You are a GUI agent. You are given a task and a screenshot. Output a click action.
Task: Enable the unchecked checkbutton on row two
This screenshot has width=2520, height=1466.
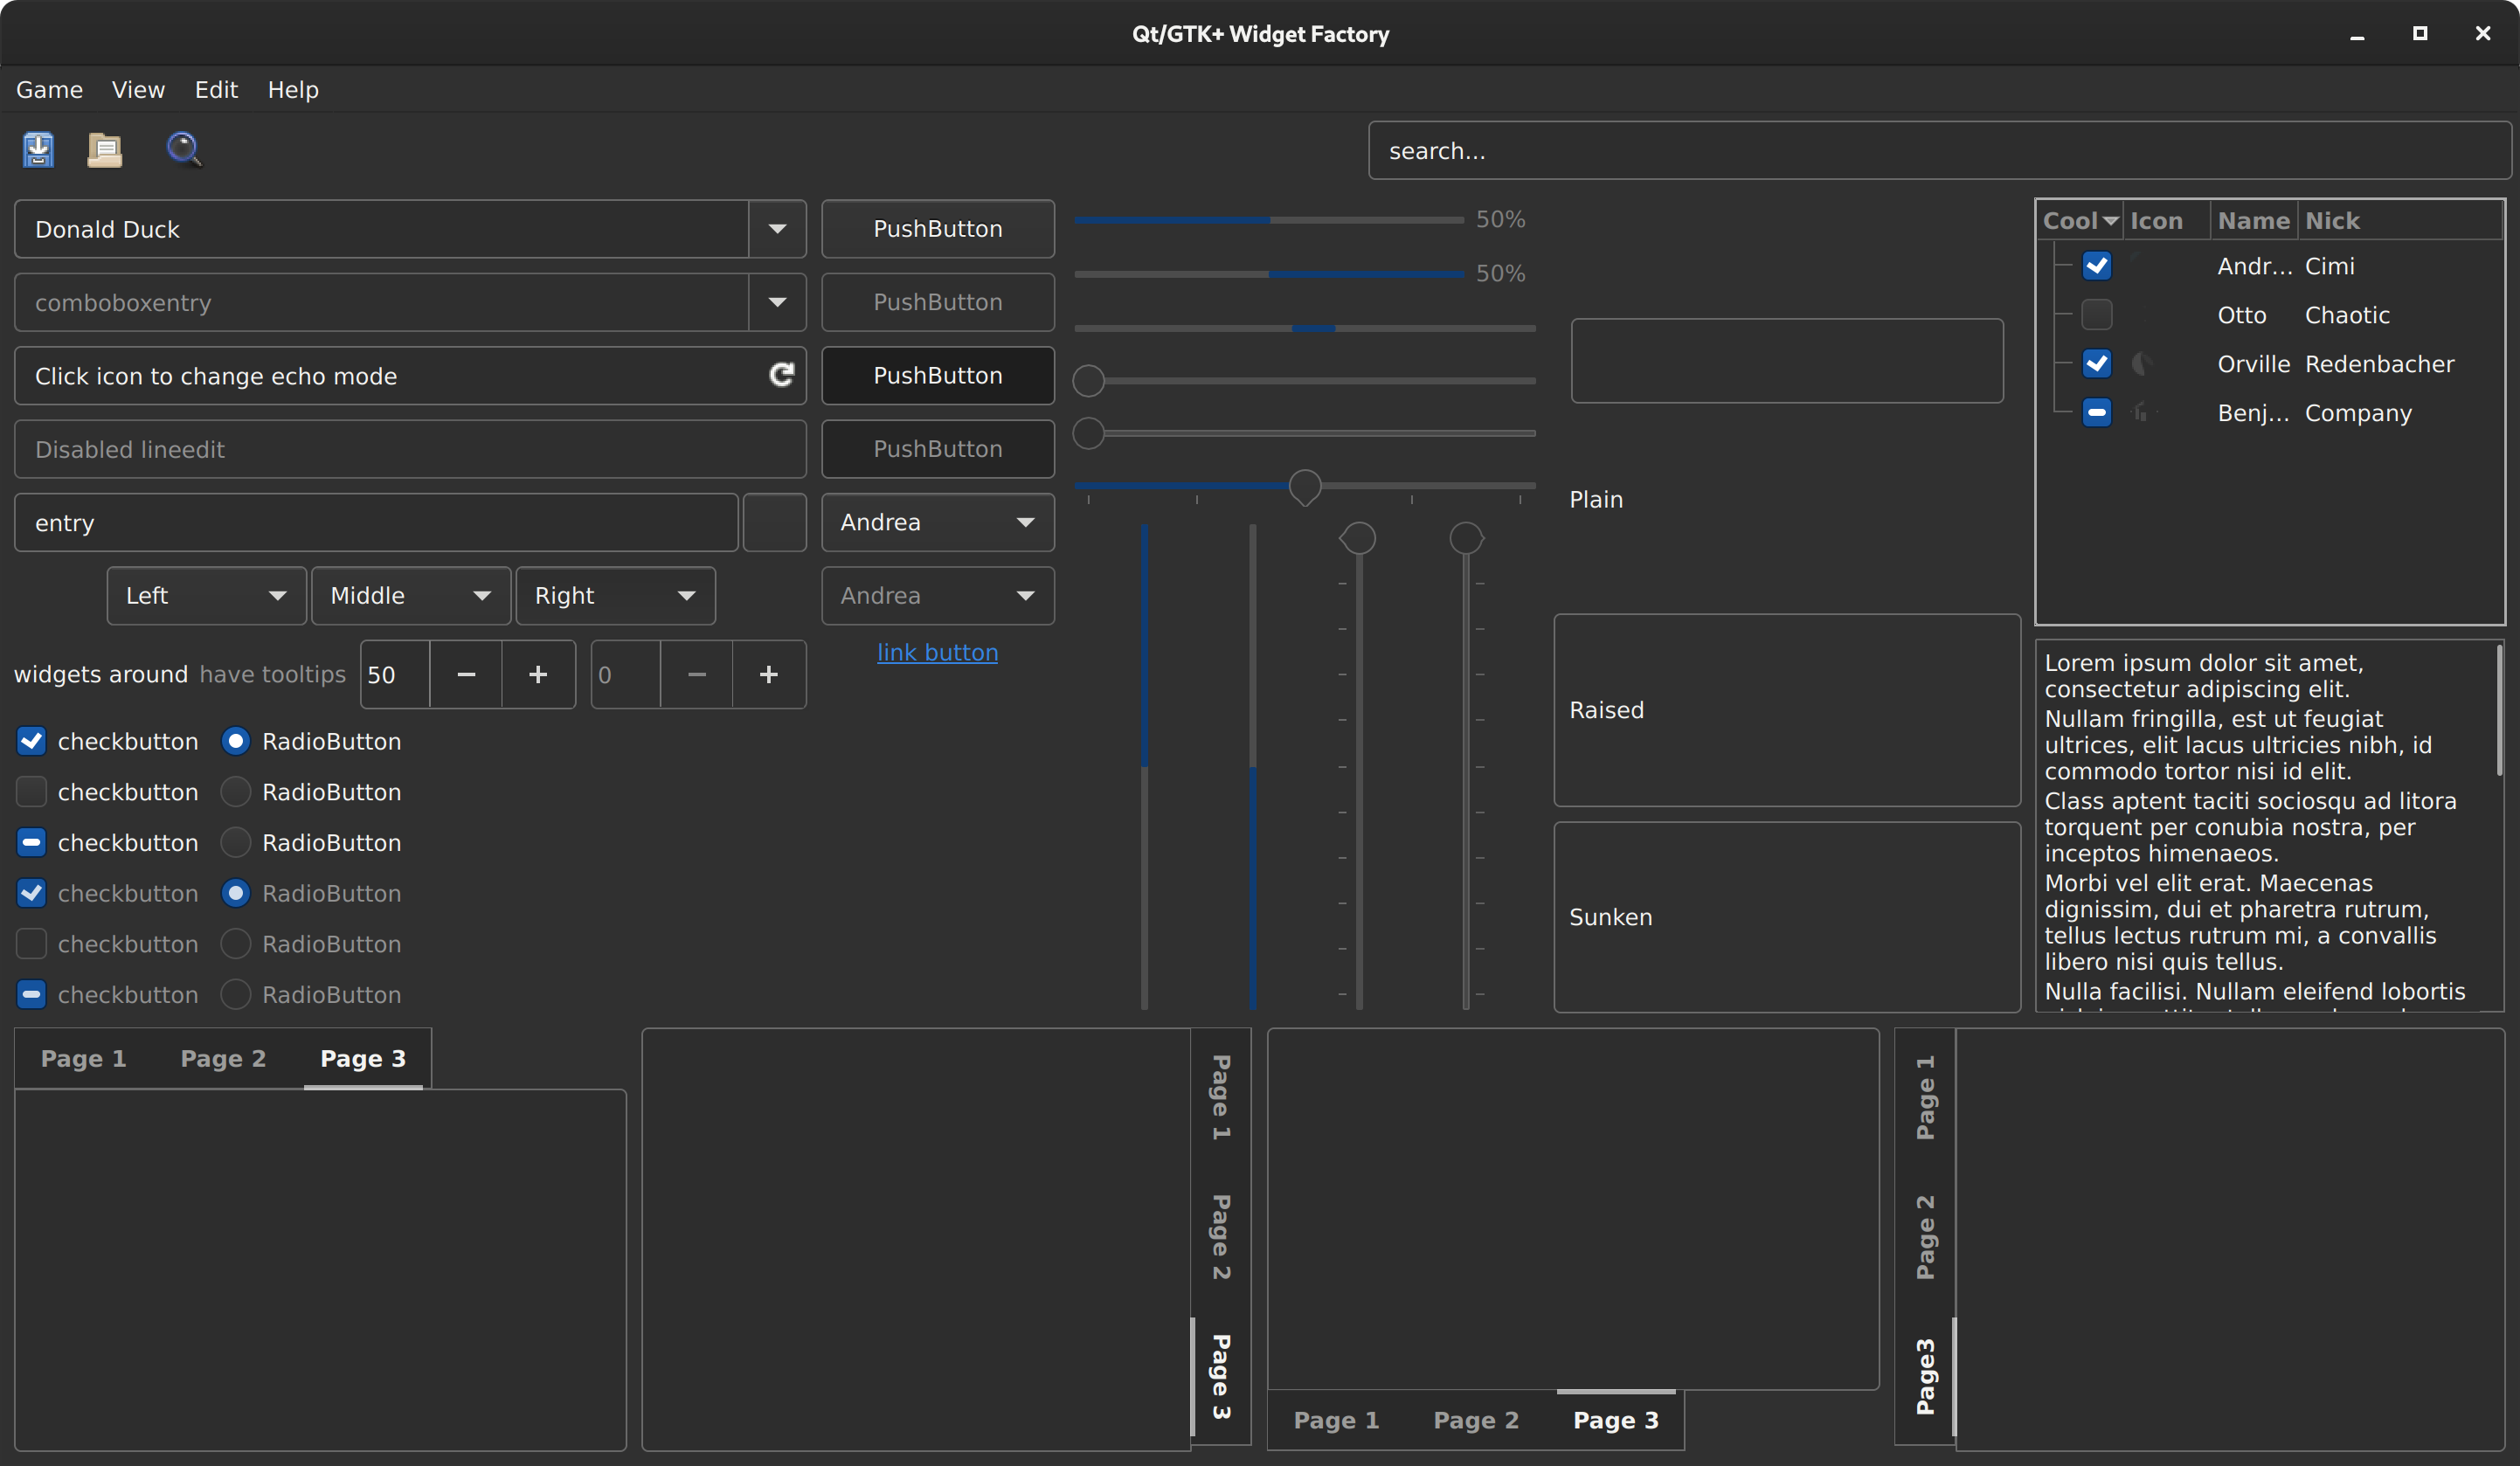click(31, 792)
